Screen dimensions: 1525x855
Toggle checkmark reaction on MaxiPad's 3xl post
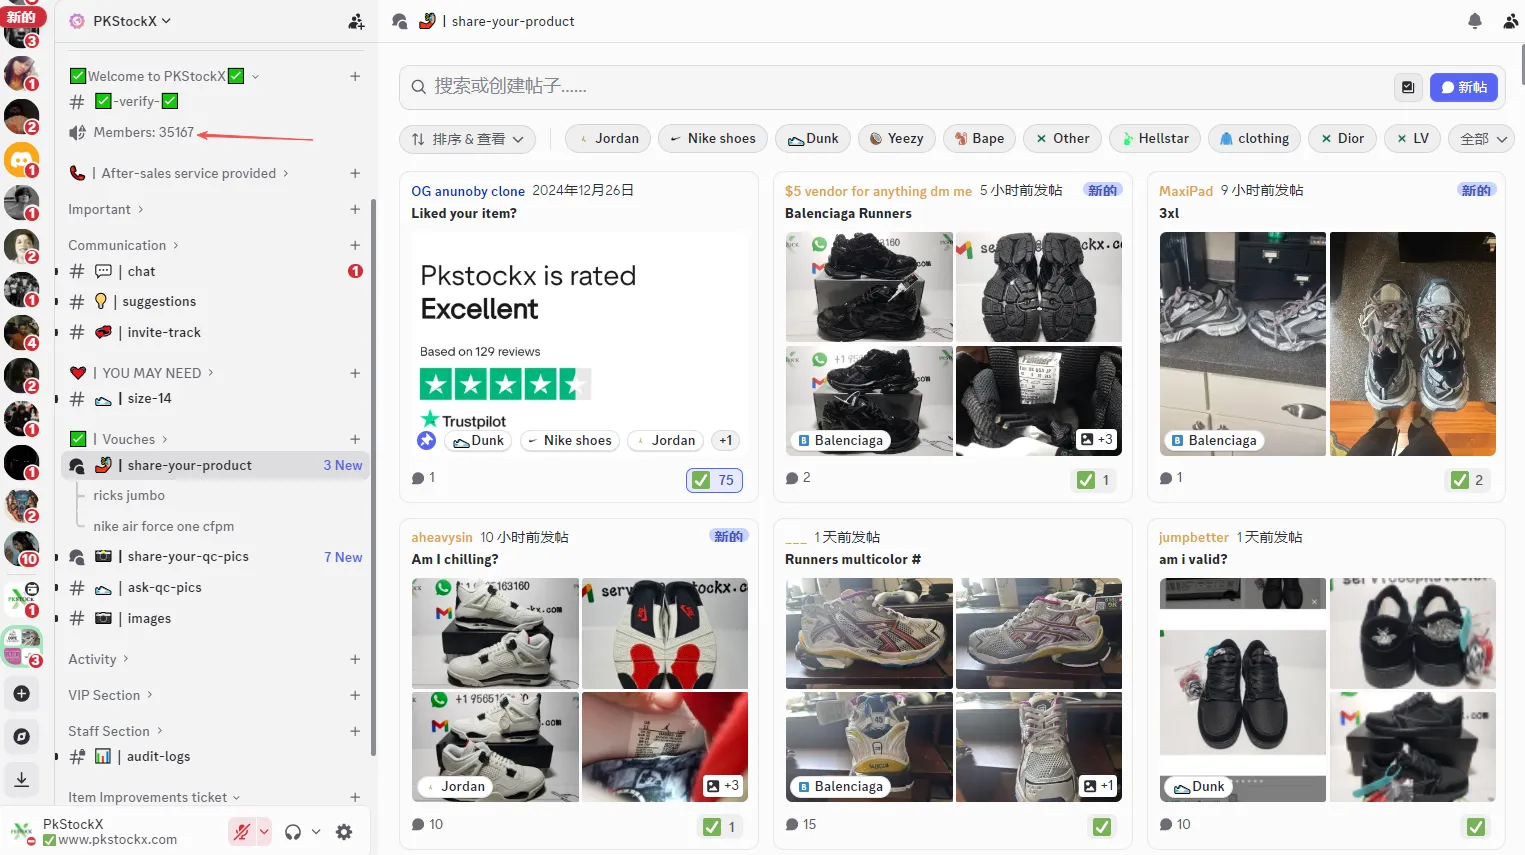(x=1468, y=480)
